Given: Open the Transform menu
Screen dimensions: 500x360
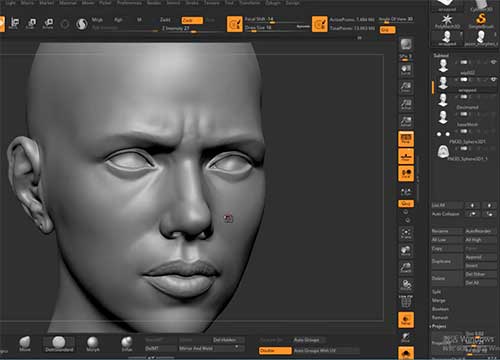Looking at the screenshot, I should coord(249,3).
